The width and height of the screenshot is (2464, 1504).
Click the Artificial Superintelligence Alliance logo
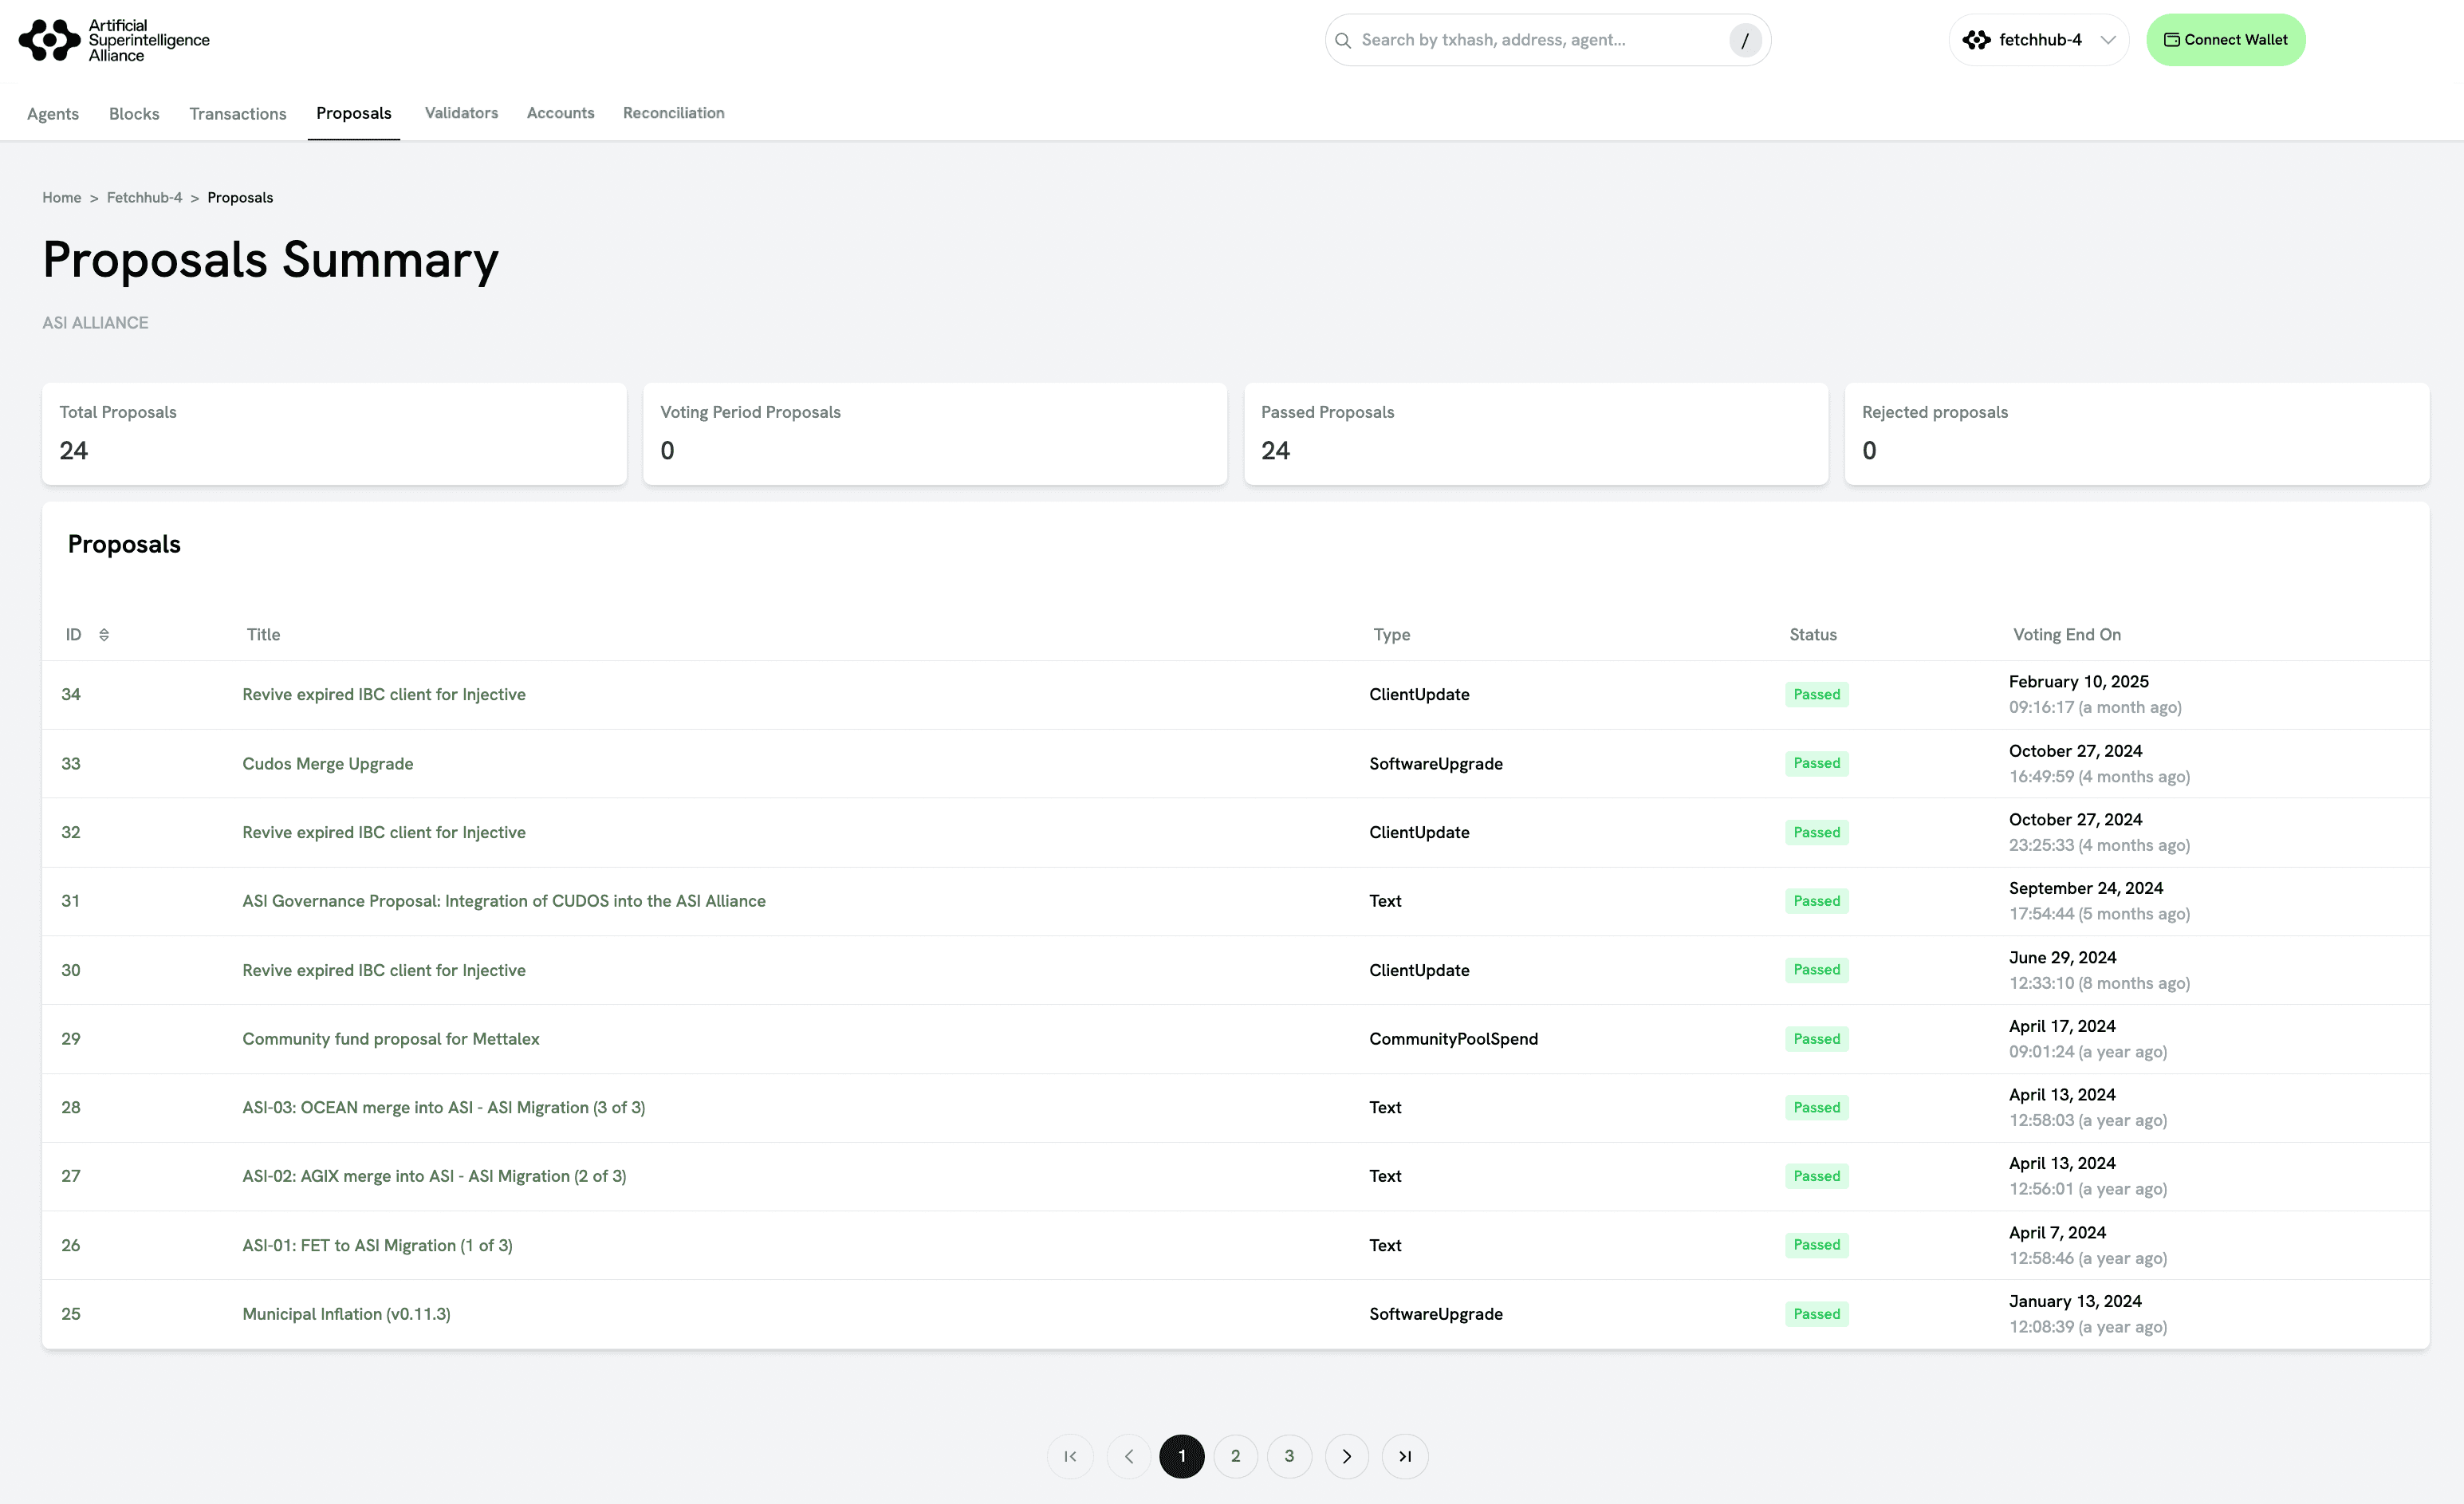point(114,40)
